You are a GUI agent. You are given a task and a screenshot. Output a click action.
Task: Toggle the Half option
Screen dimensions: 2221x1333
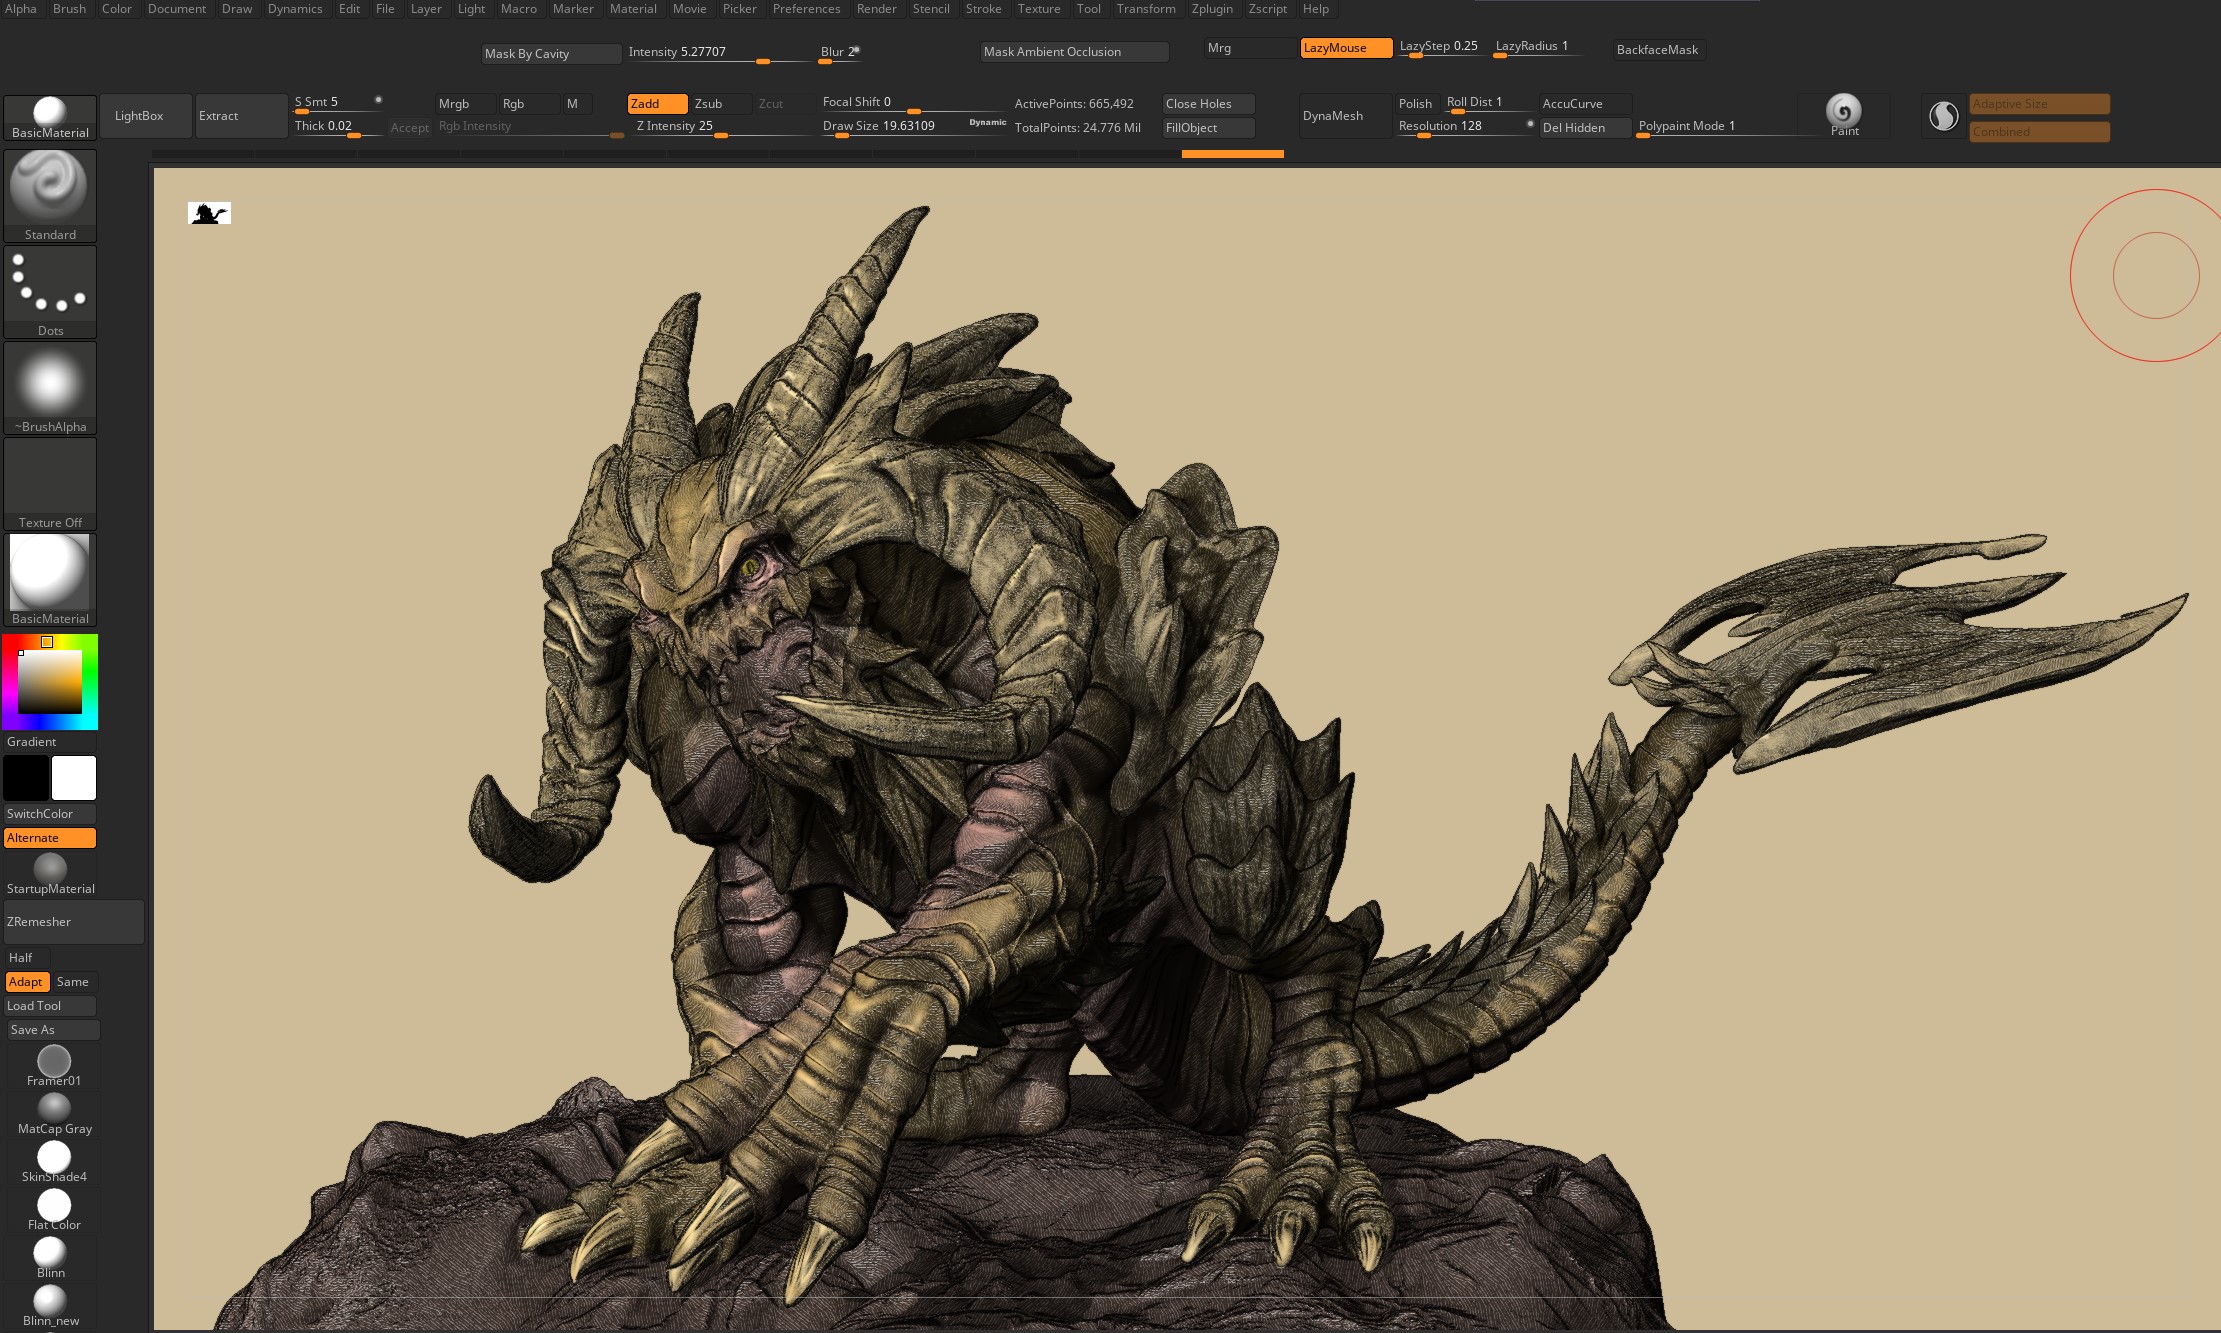tap(27, 958)
